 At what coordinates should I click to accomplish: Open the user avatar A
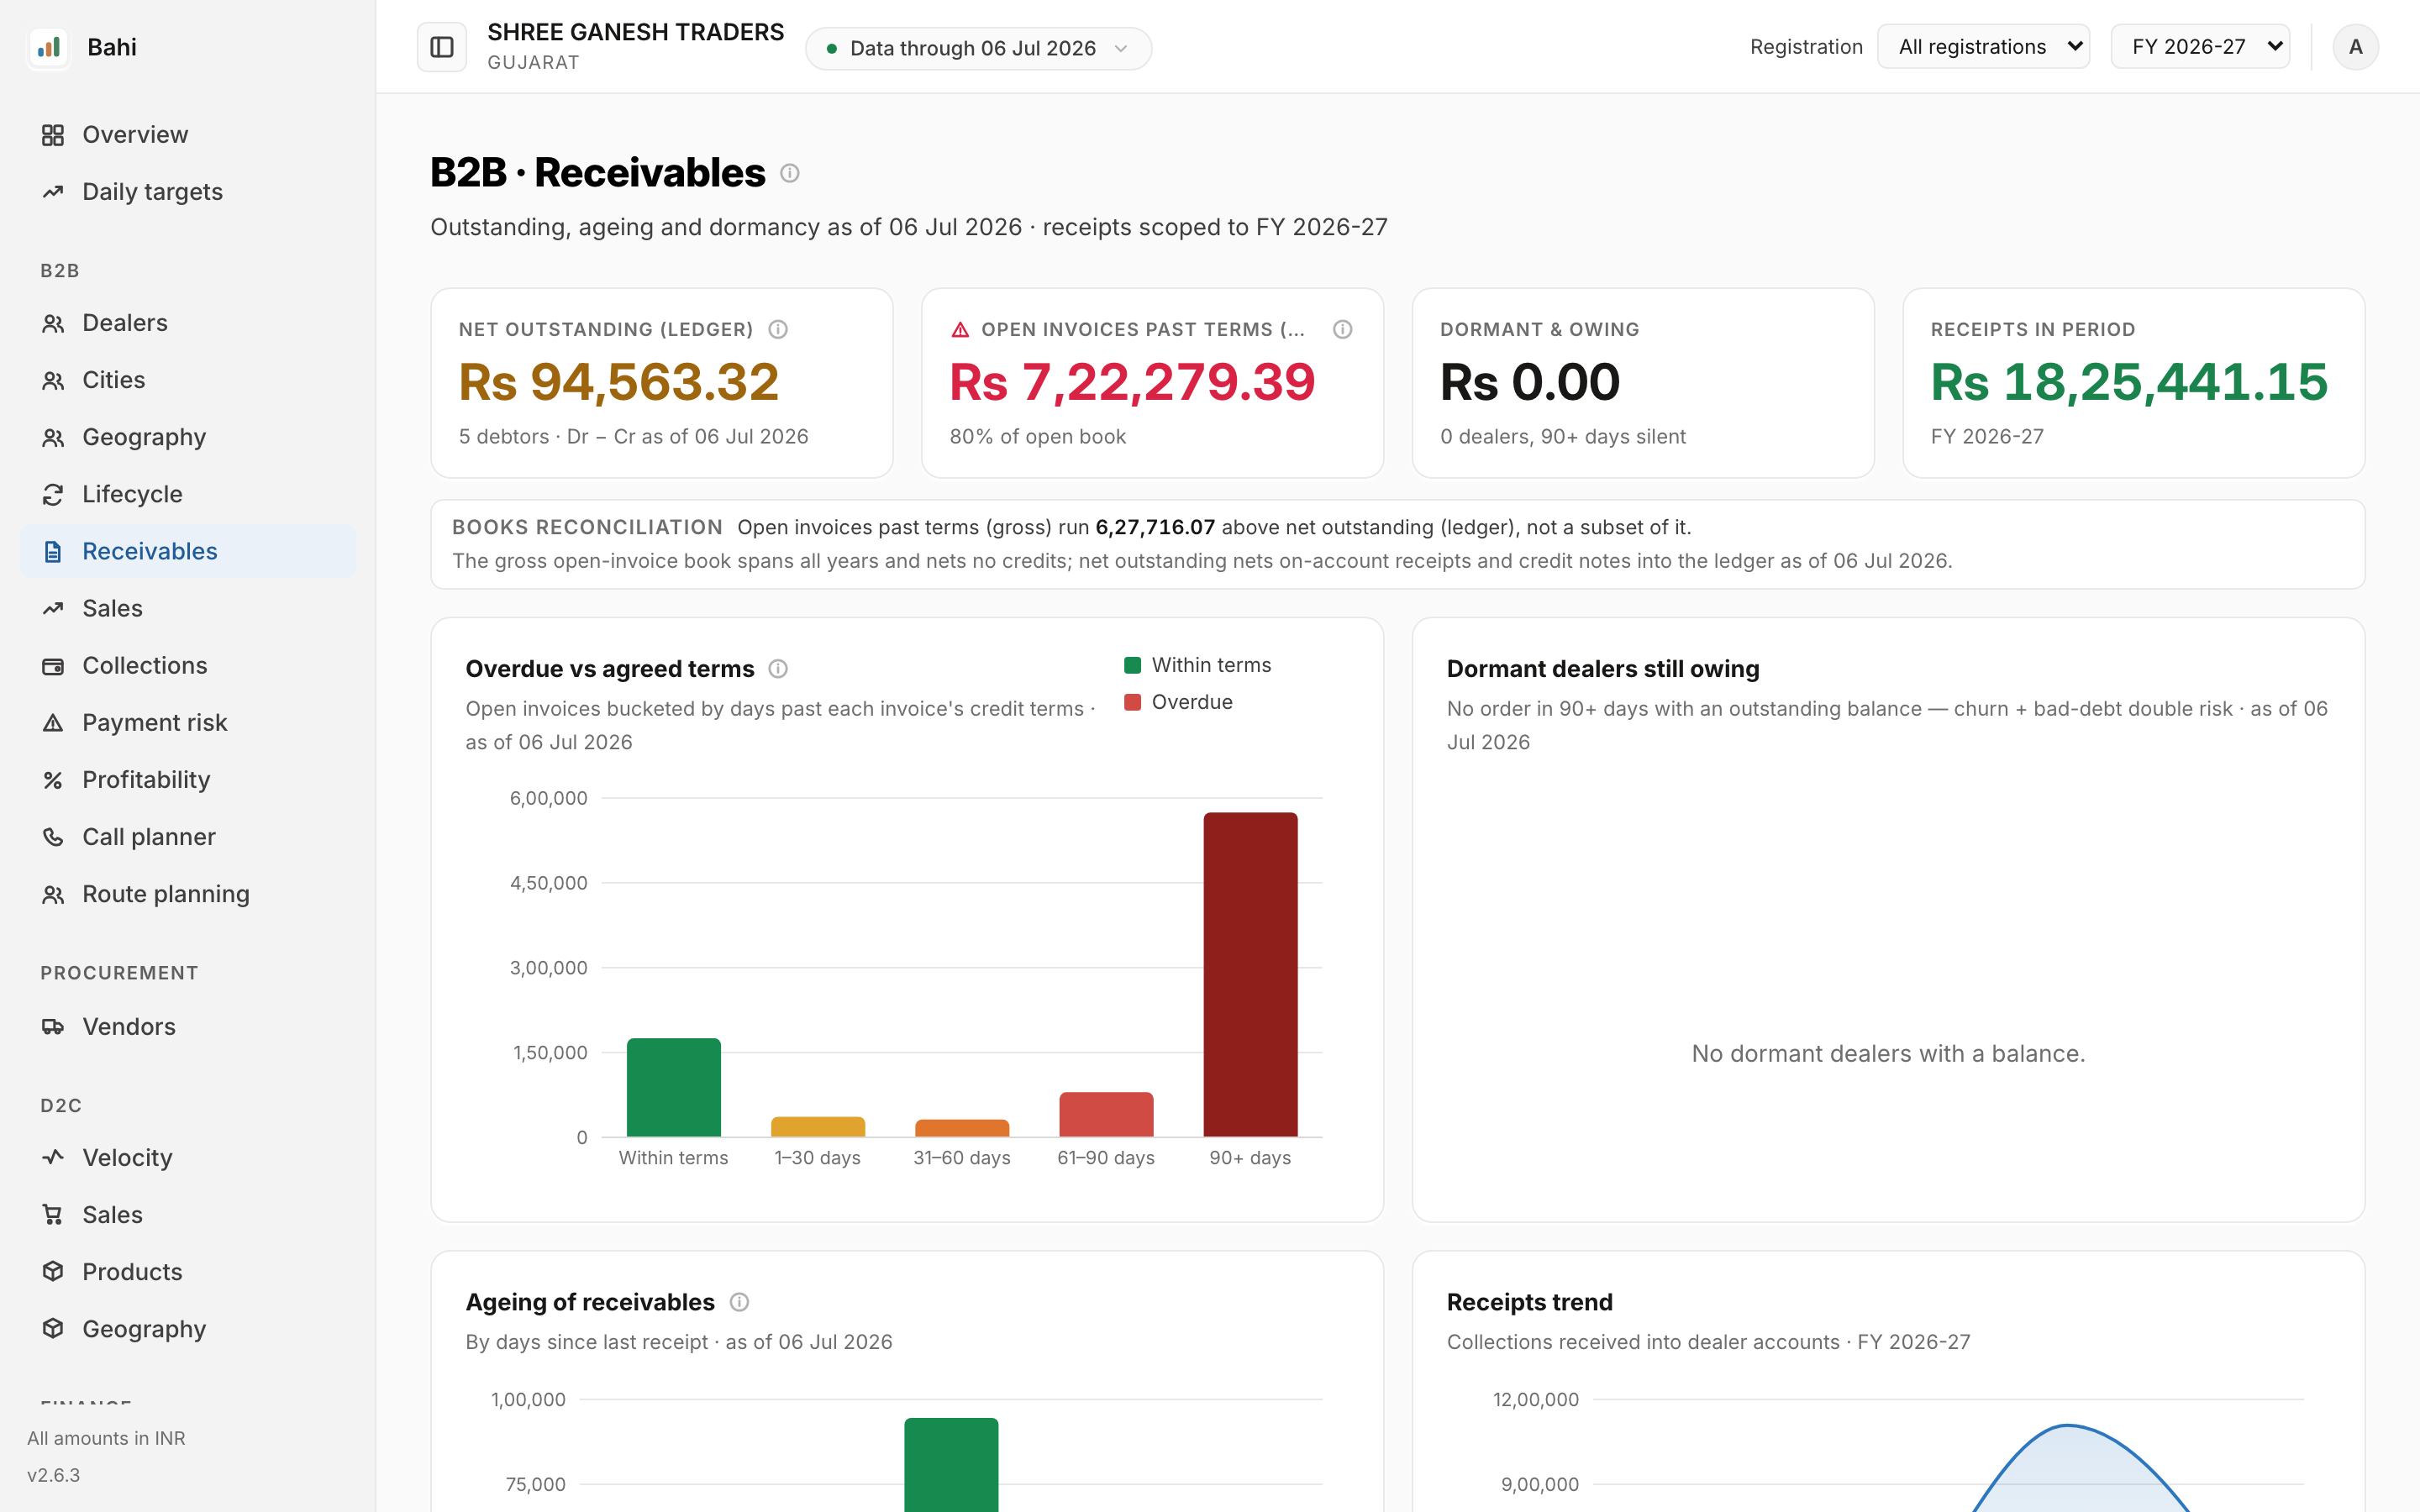[2355, 47]
